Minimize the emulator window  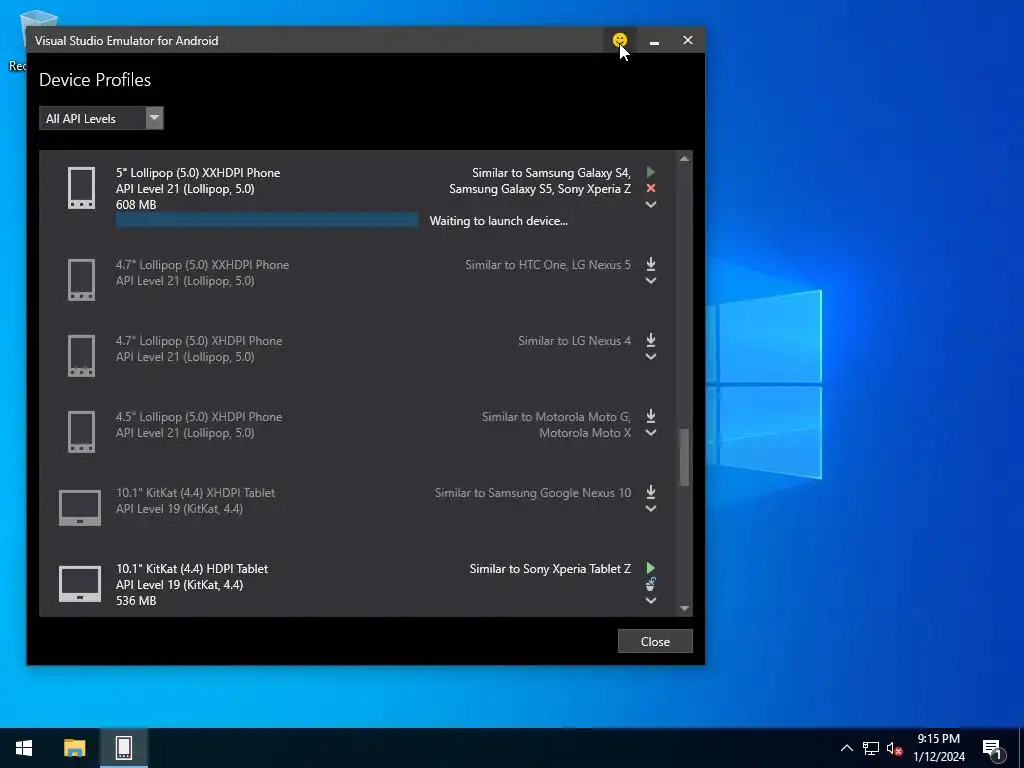(654, 40)
